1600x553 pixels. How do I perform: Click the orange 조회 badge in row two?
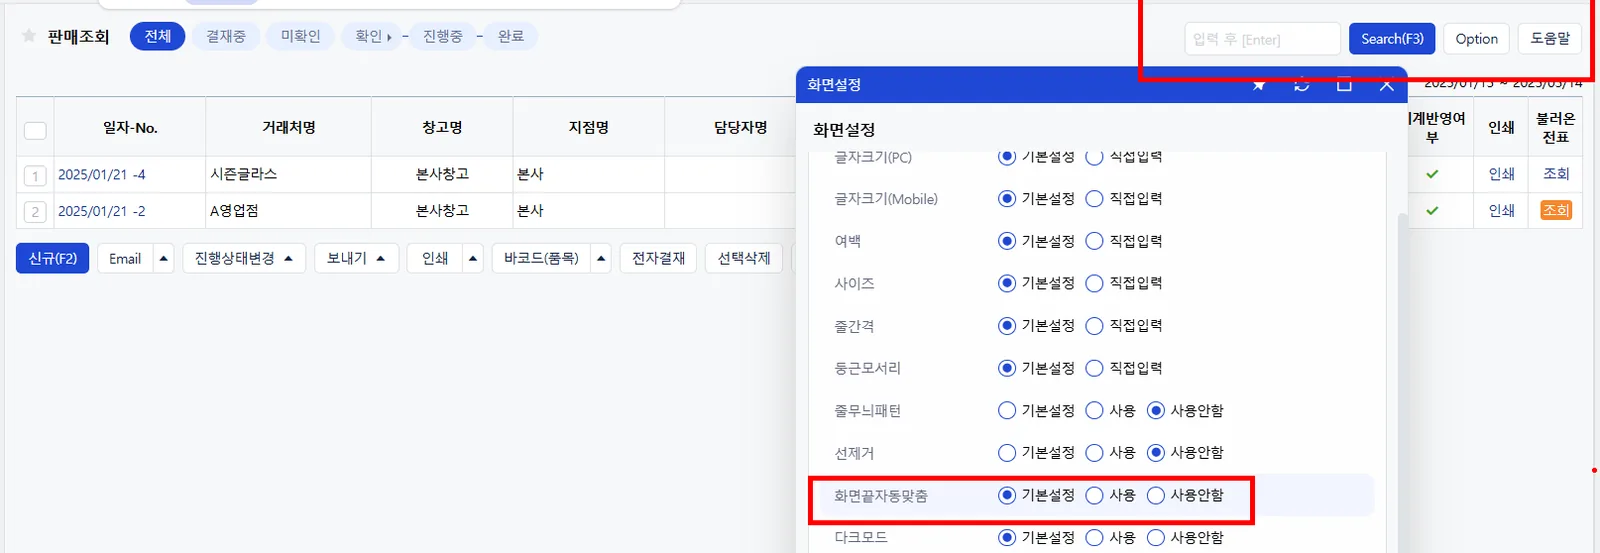click(1556, 211)
